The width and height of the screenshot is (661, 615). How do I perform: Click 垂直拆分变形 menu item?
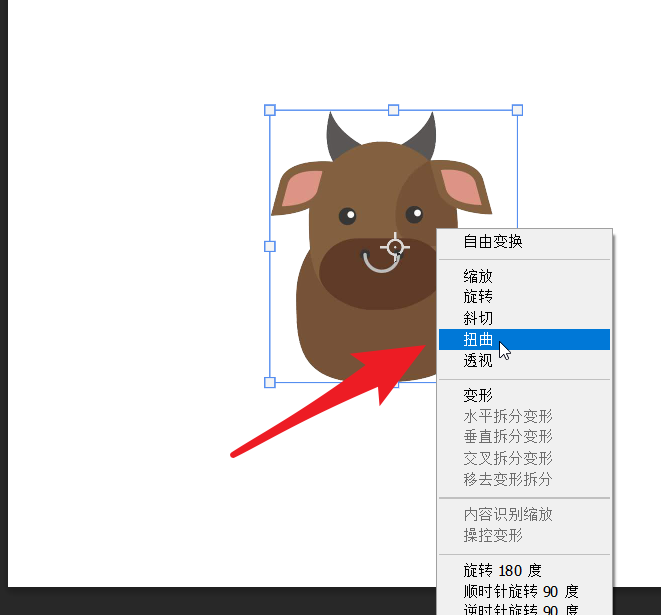[x=524, y=437]
